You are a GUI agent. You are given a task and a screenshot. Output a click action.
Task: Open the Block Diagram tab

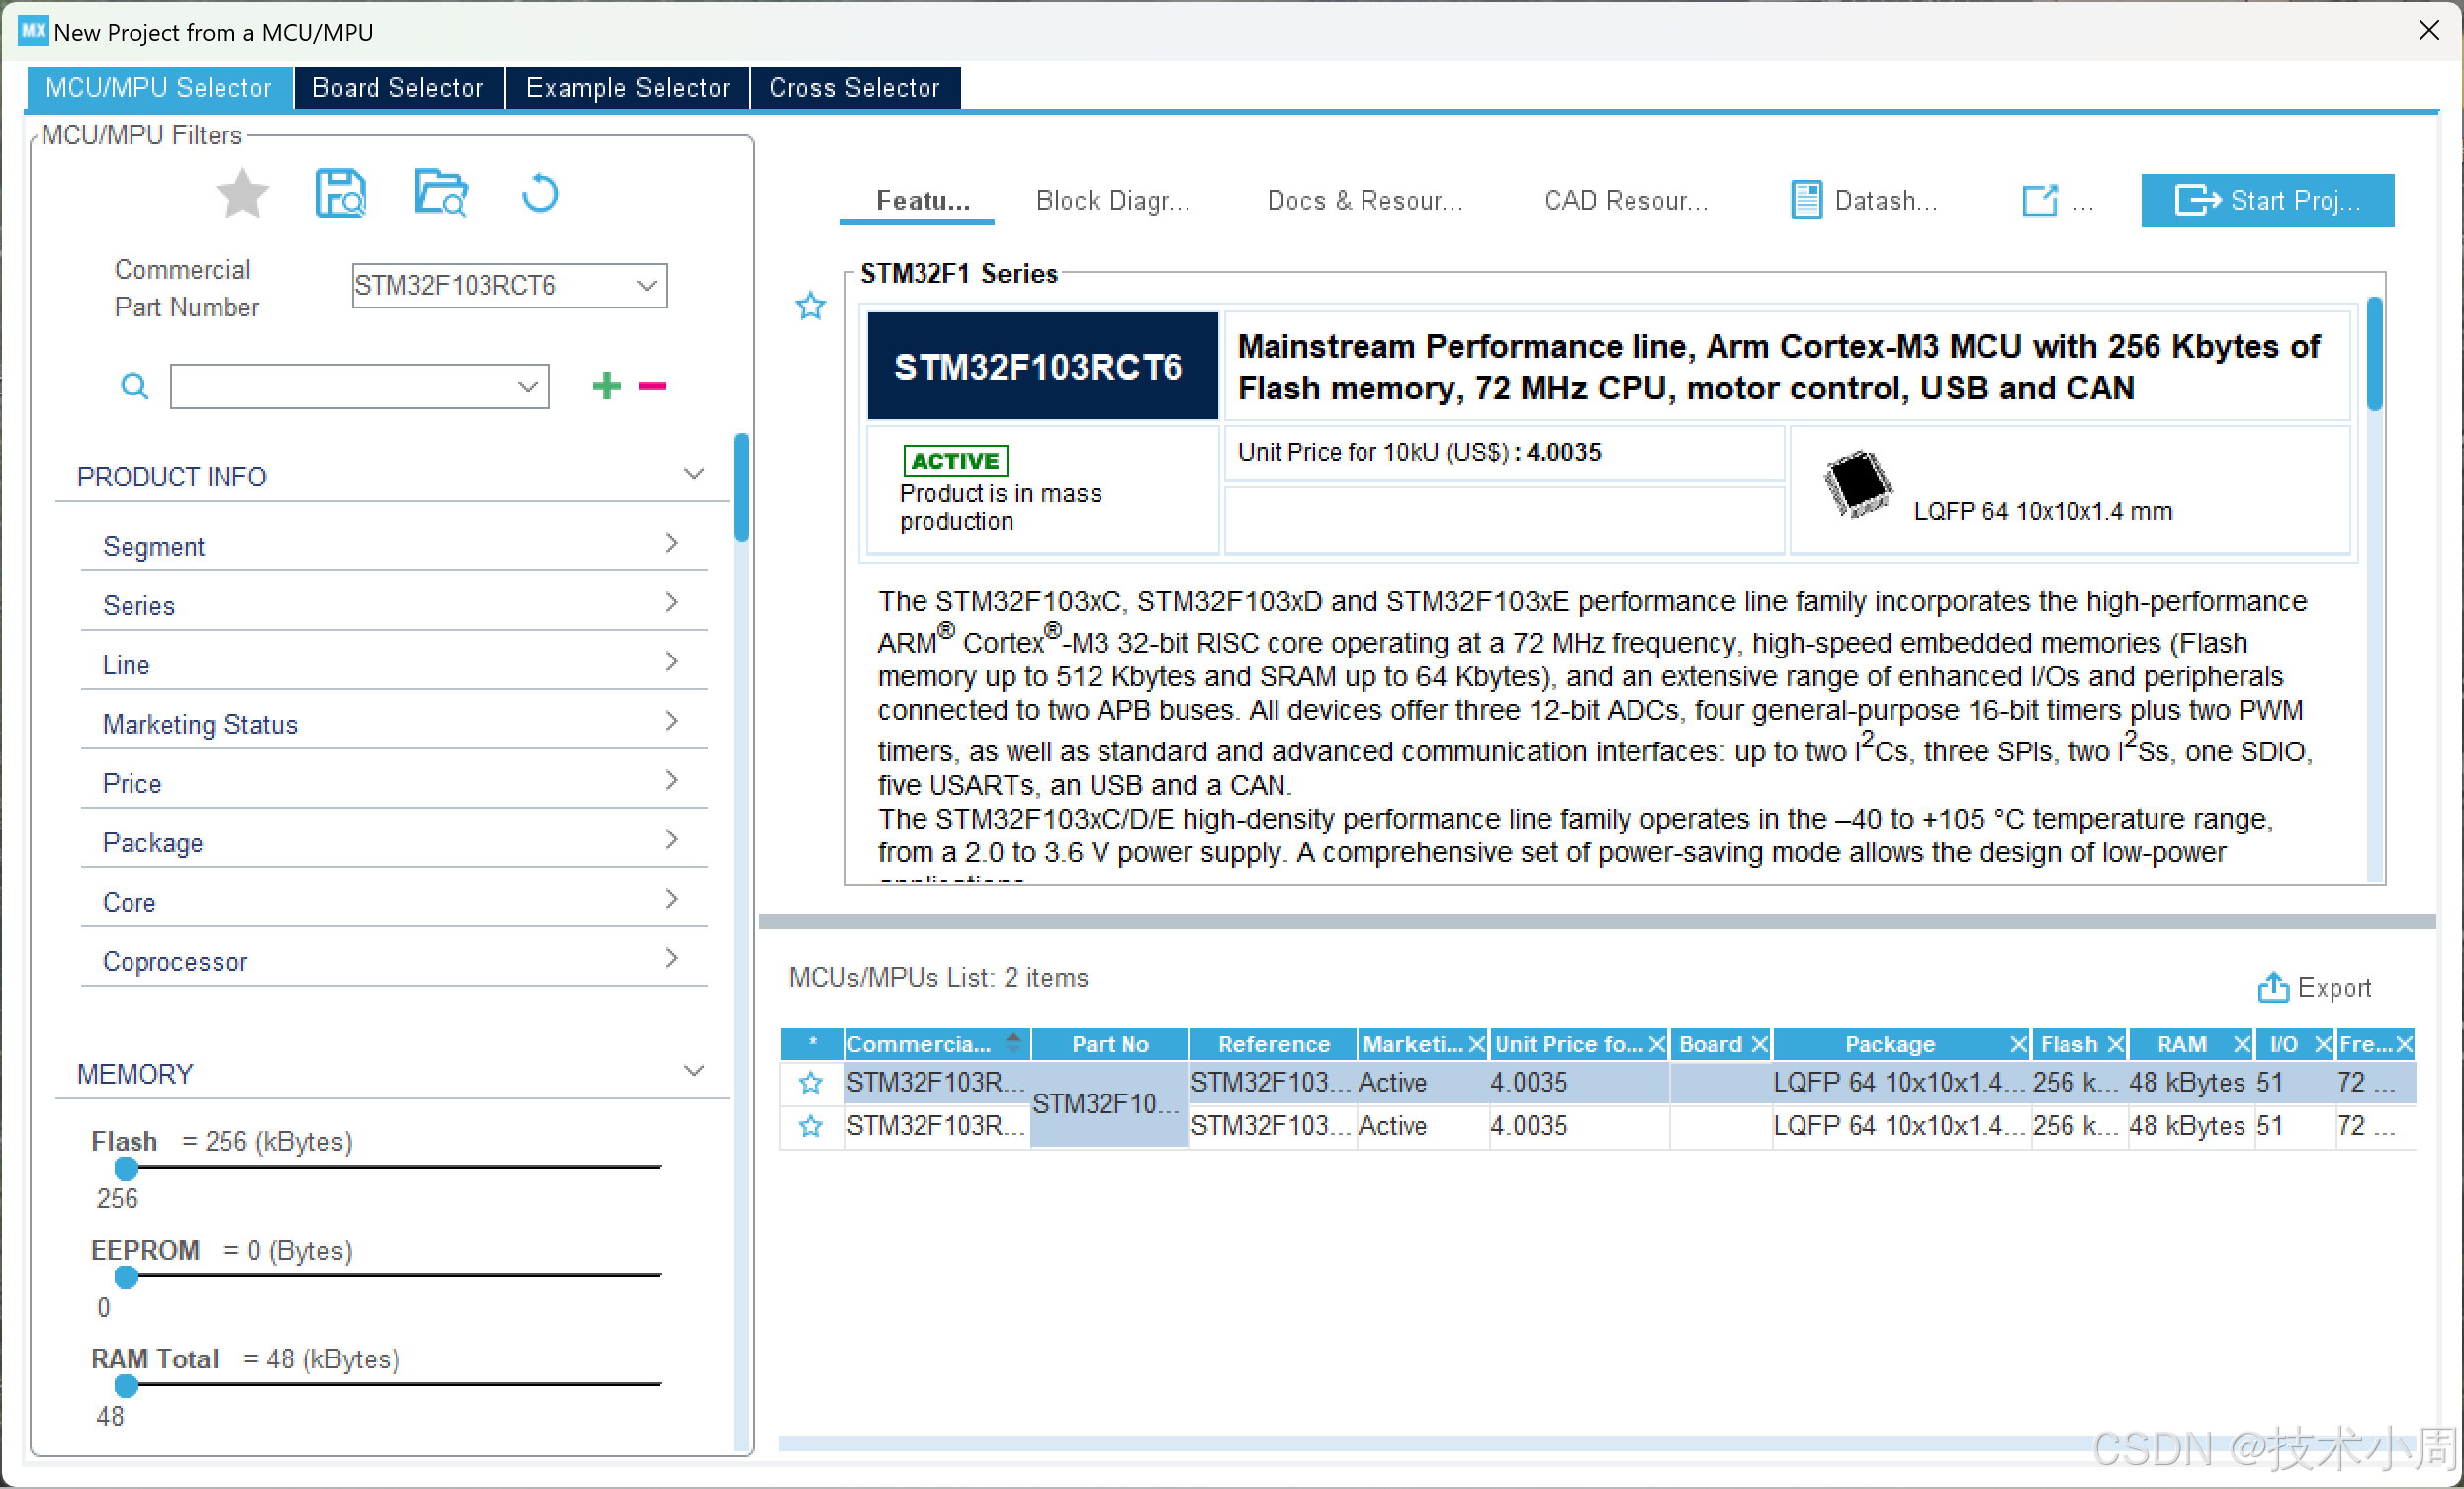pos(1112,200)
